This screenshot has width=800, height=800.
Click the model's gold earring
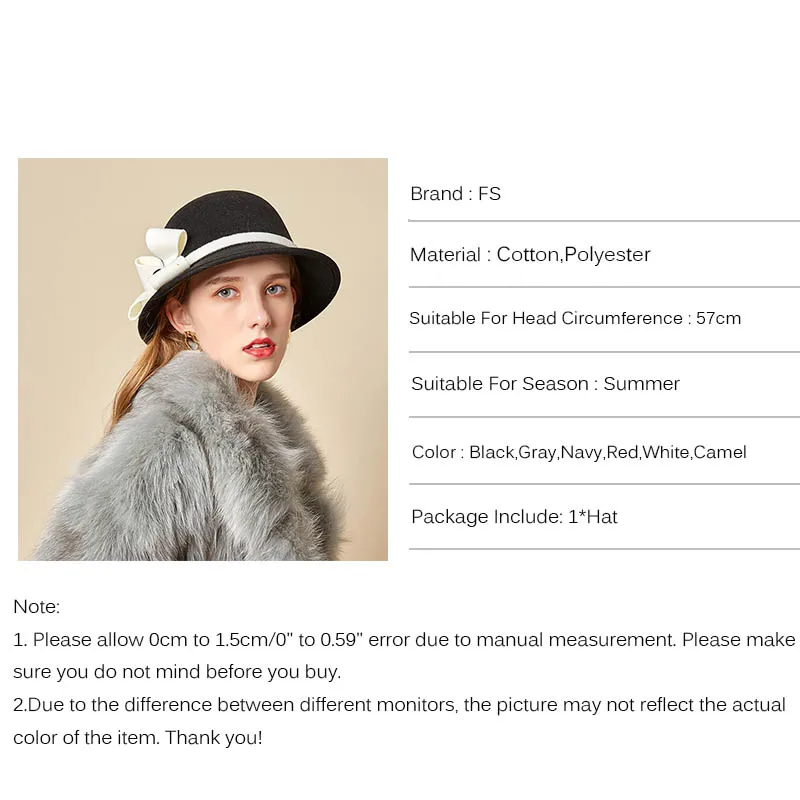tap(190, 339)
